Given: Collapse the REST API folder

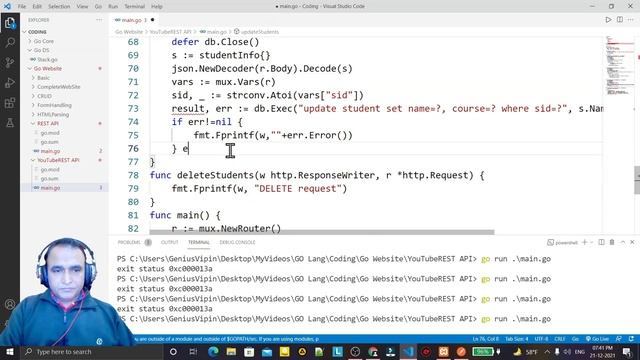Looking at the screenshot, I should tap(48, 123).
